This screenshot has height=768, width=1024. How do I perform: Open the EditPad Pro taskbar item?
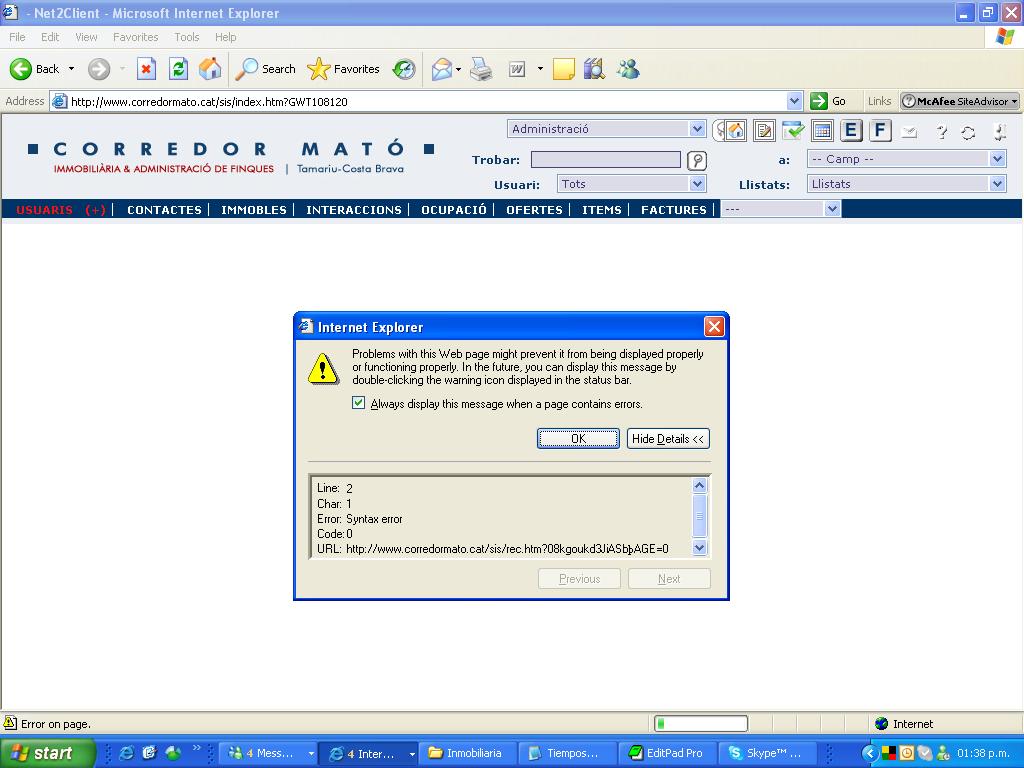tap(666, 753)
